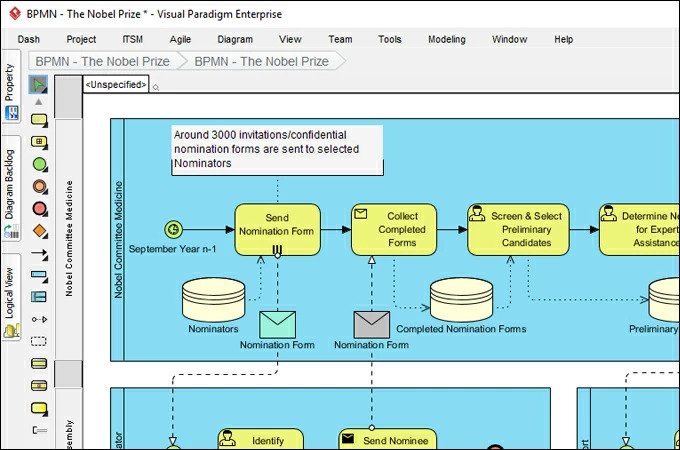Select the orange Intermediate Event tool

[x=39, y=186]
